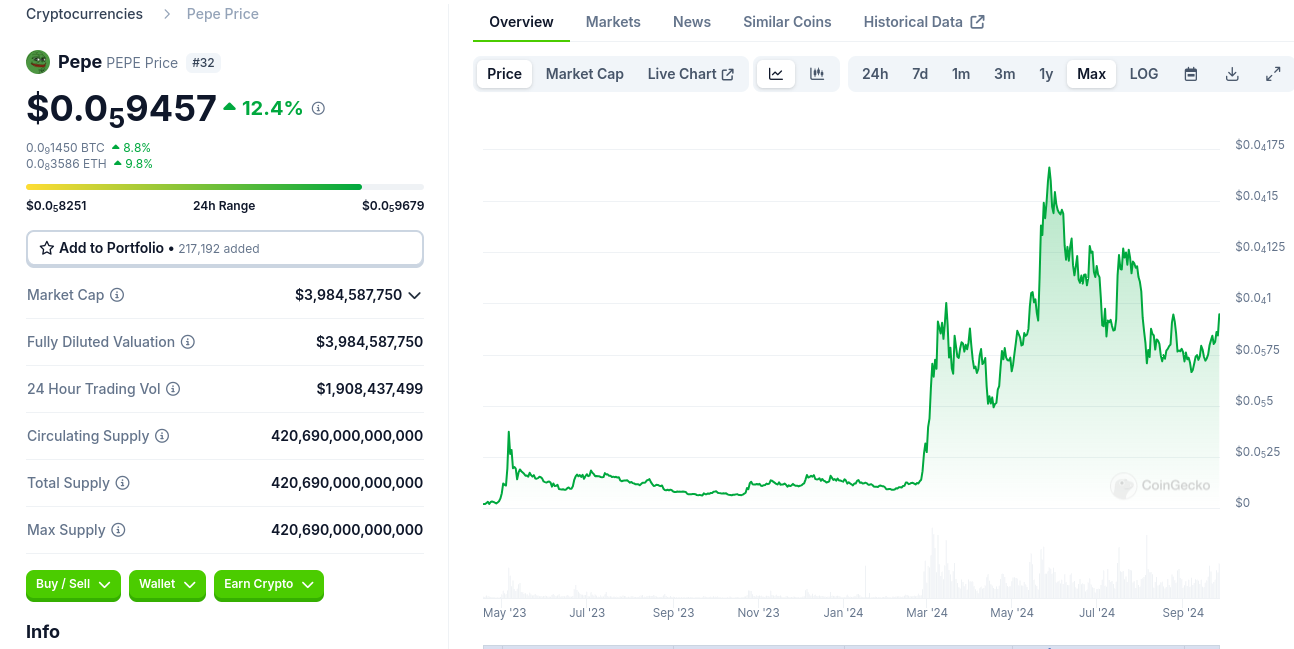Screen dimensions: 1294x649
Task: Set chart range to 24h
Action: pos(875,74)
